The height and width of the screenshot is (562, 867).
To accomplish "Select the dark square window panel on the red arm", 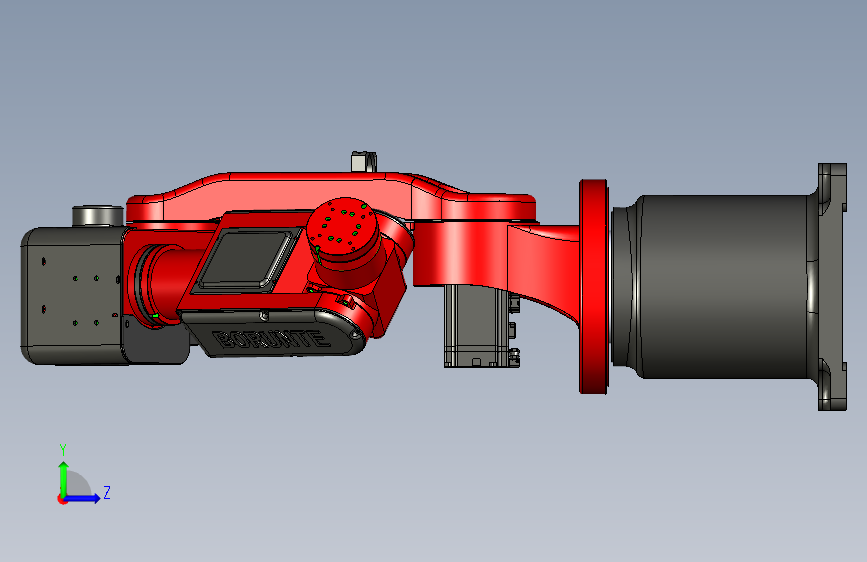I will tap(246, 260).
